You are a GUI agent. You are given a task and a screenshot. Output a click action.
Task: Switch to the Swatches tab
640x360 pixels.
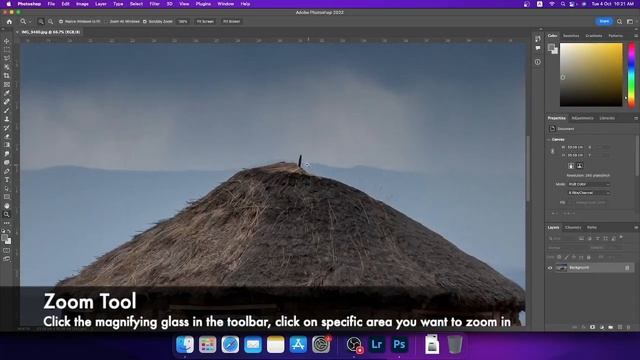[x=571, y=36]
